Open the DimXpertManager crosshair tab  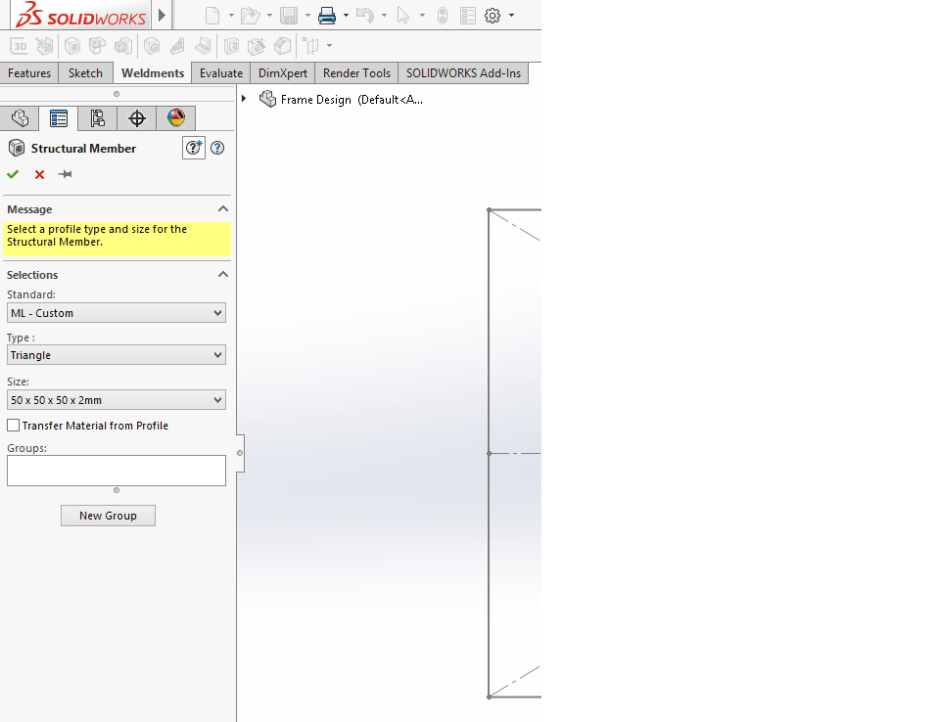click(x=136, y=118)
